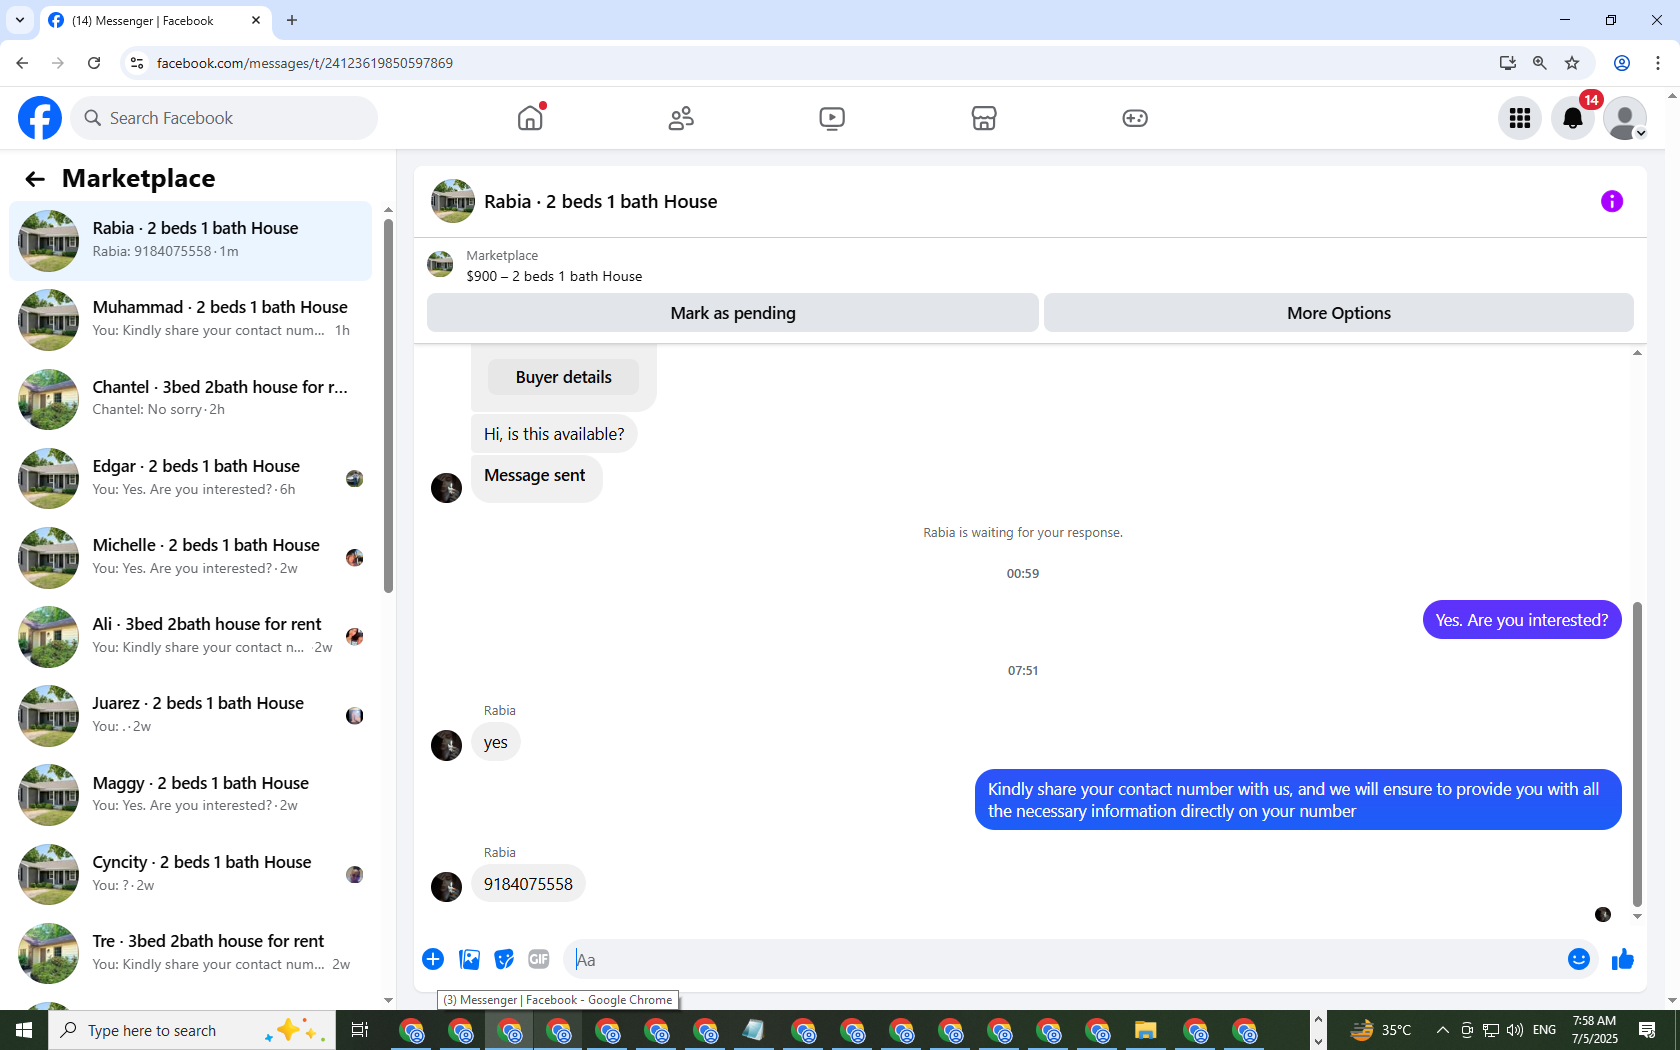Image resolution: width=1680 pixels, height=1050 pixels.
Task: Click the address bar URL
Action: point(305,63)
